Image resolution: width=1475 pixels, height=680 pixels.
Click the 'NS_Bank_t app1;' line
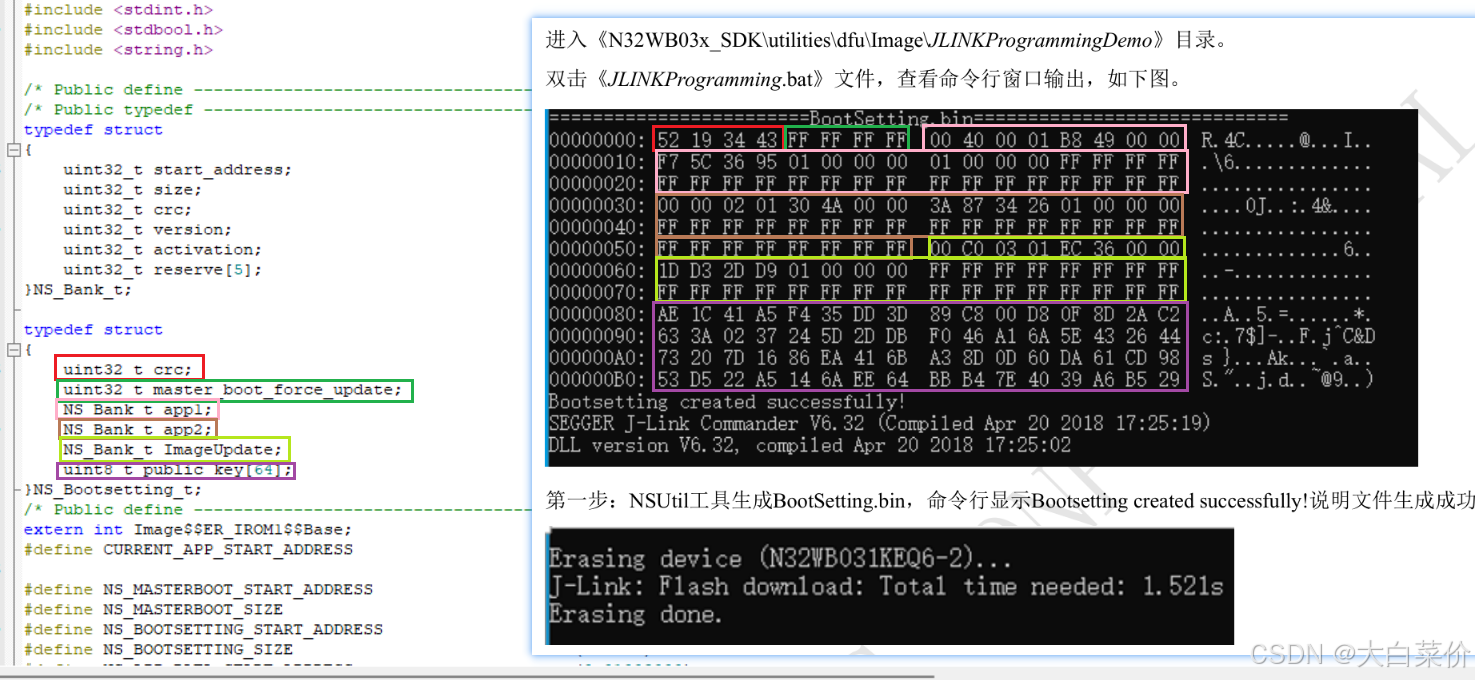click(x=138, y=410)
